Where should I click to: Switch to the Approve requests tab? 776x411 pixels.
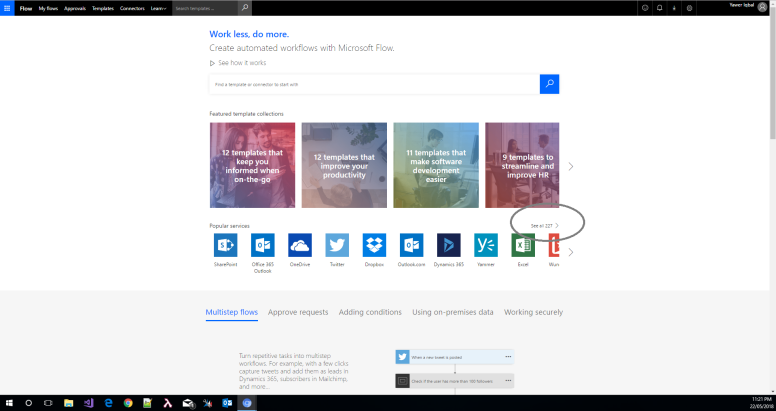(x=298, y=312)
